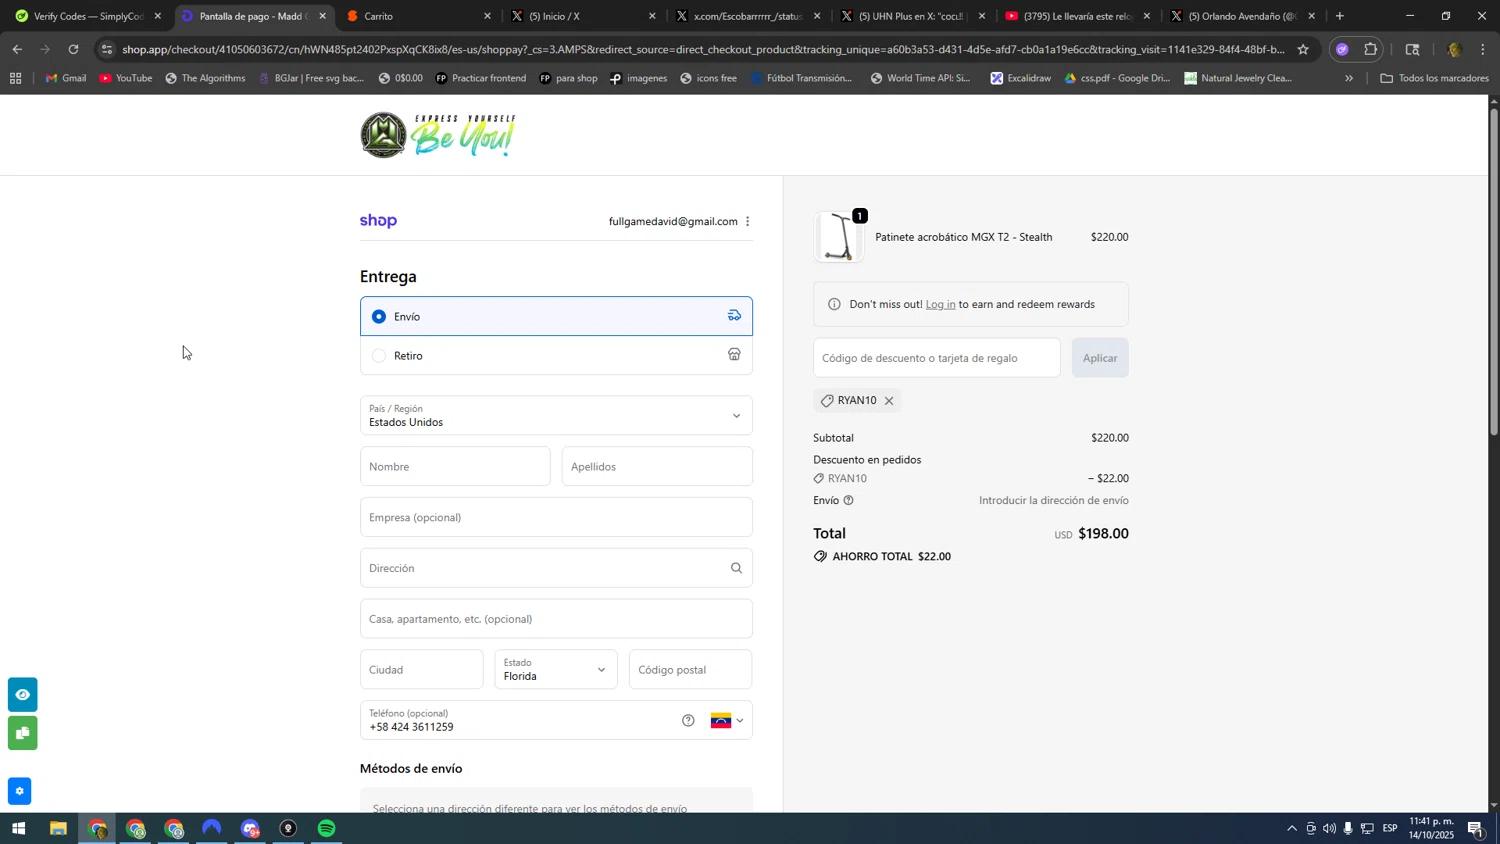Click the Código postal field
This screenshot has width=1500, height=844.
click(690, 670)
